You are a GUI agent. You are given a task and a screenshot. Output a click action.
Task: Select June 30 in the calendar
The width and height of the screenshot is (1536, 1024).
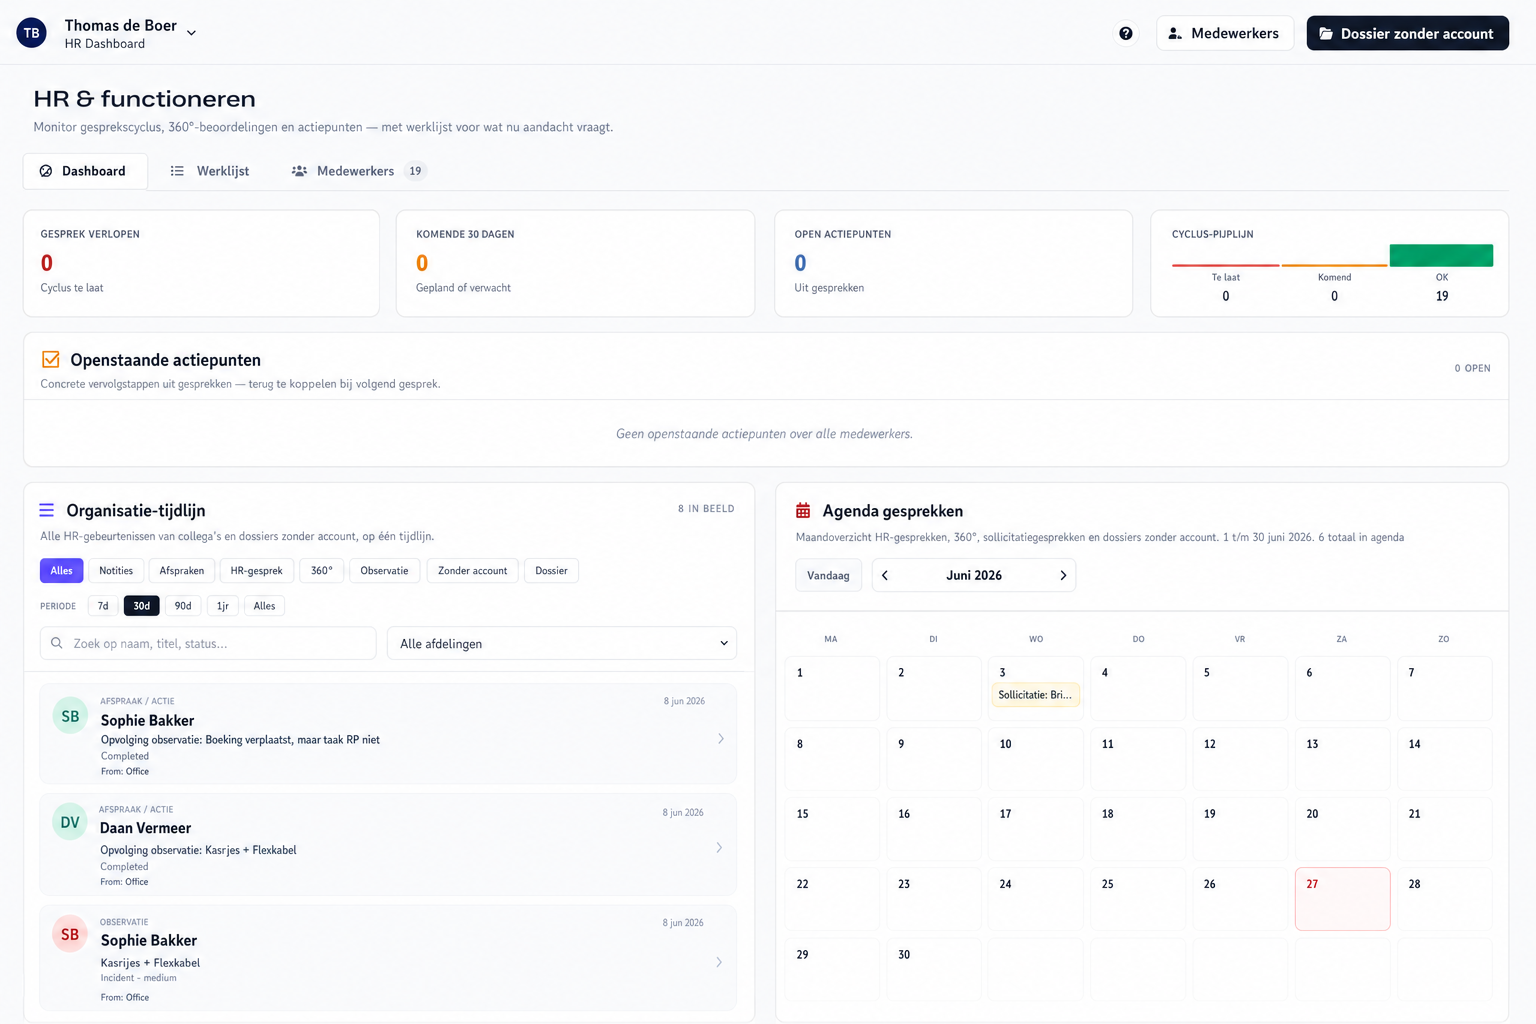click(x=934, y=969)
